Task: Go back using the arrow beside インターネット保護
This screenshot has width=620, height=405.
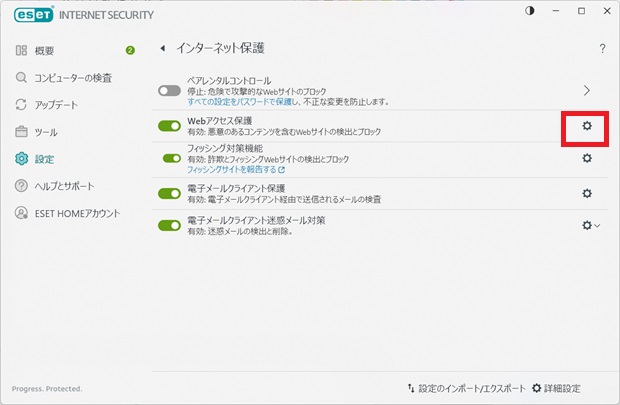Action: 162,48
